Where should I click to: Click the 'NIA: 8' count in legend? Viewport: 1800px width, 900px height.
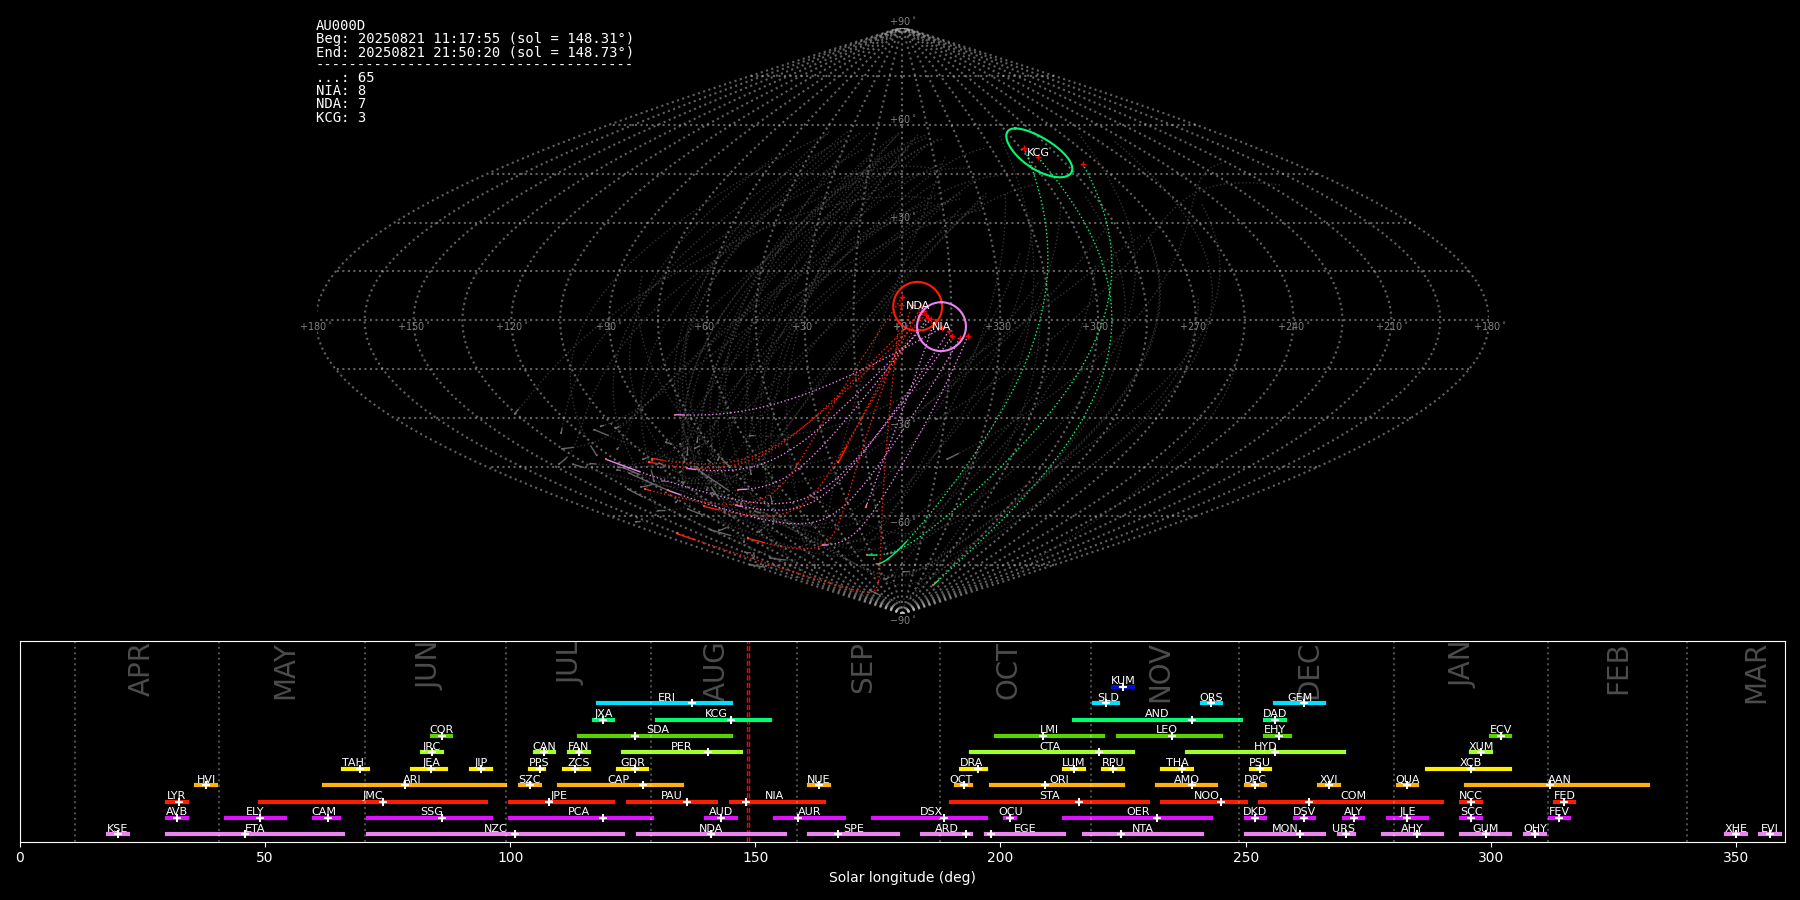[341, 91]
